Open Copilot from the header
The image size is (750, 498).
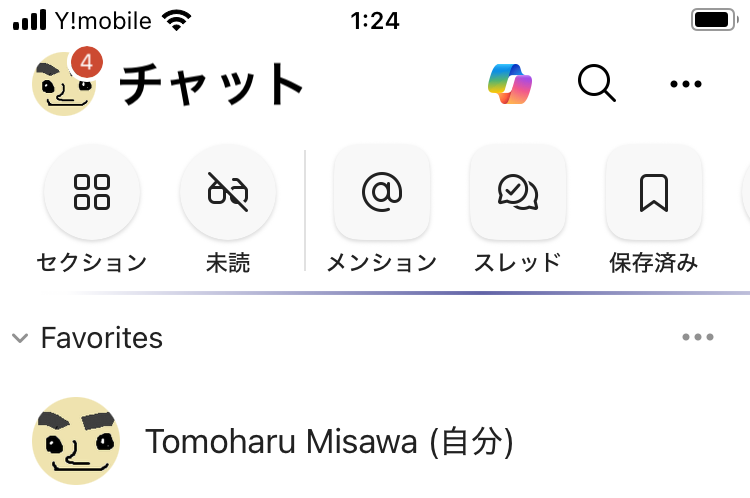(510, 84)
